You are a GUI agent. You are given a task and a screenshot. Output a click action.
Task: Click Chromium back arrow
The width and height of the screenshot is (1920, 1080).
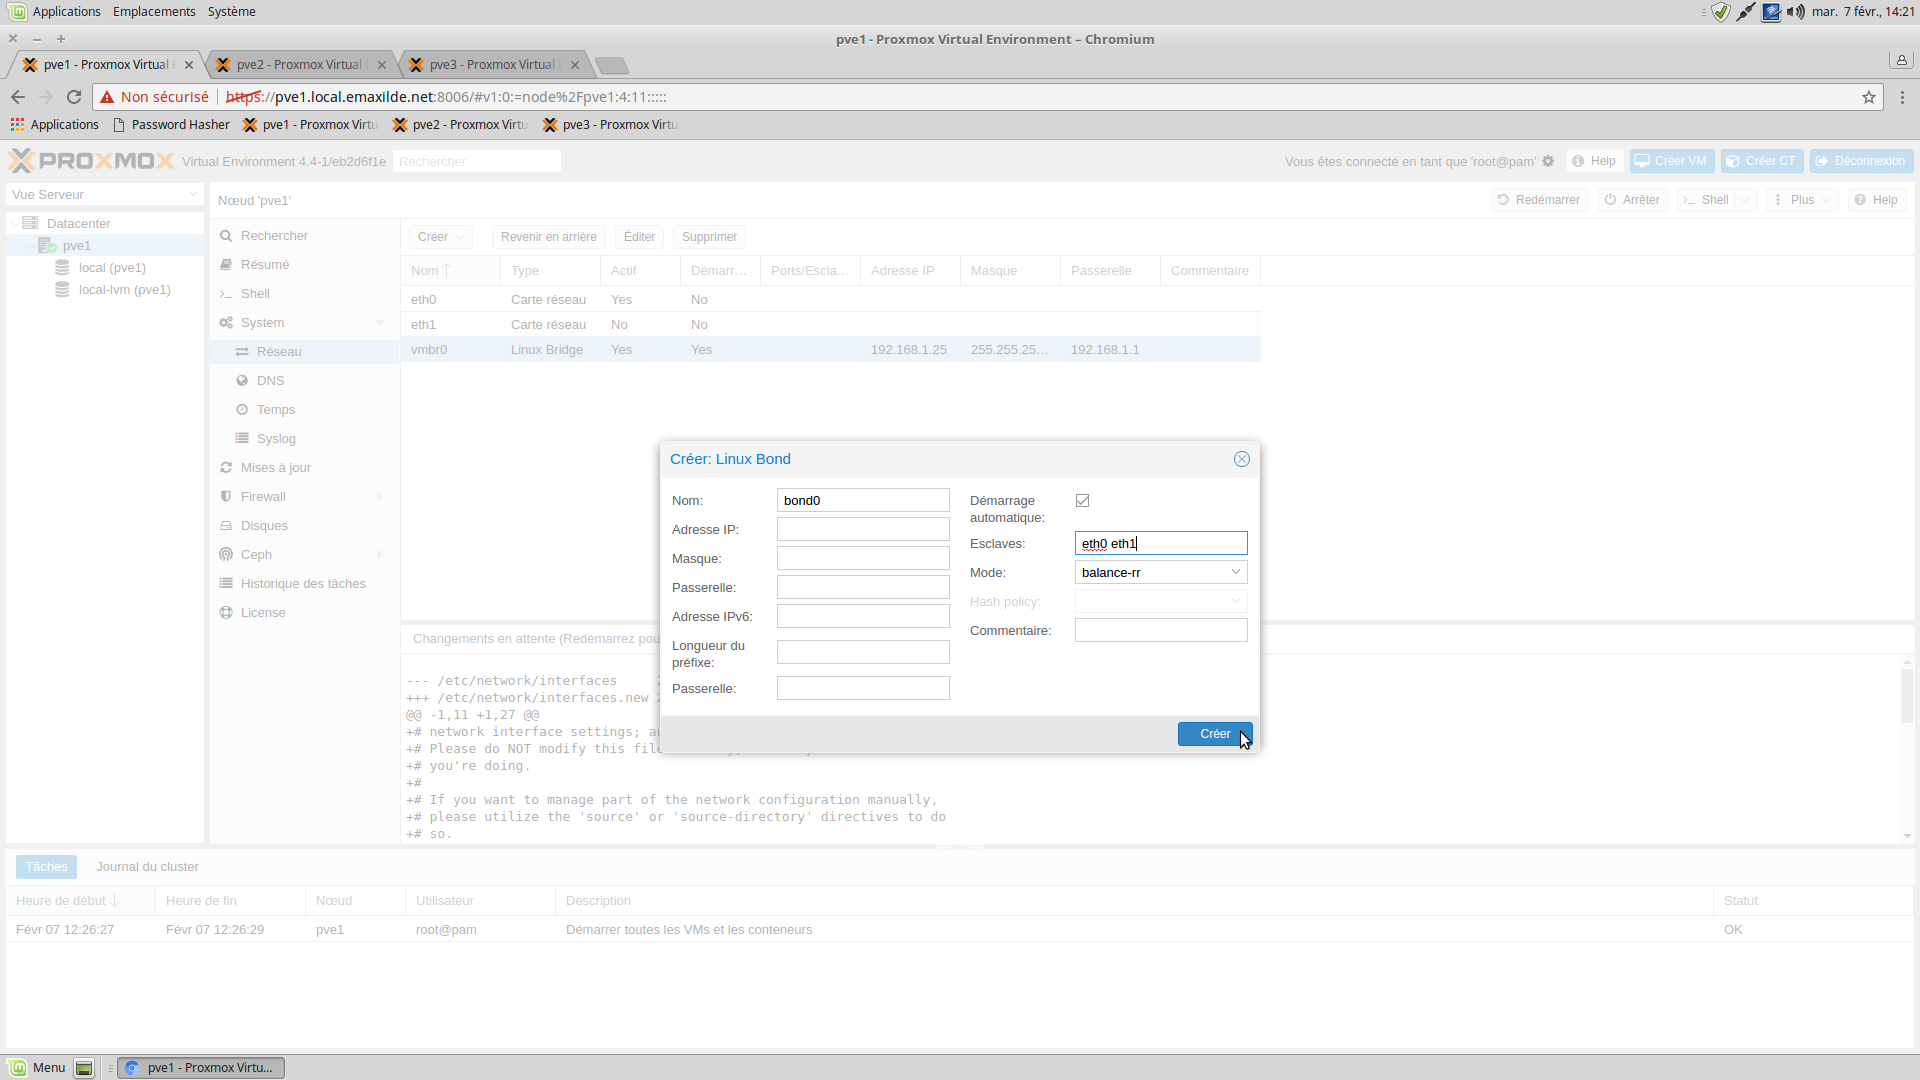18,97
